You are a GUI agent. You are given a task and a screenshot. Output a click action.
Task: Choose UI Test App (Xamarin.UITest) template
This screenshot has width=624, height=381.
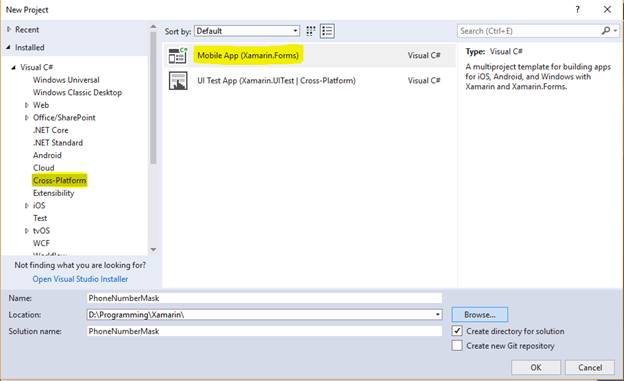click(x=310, y=80)
